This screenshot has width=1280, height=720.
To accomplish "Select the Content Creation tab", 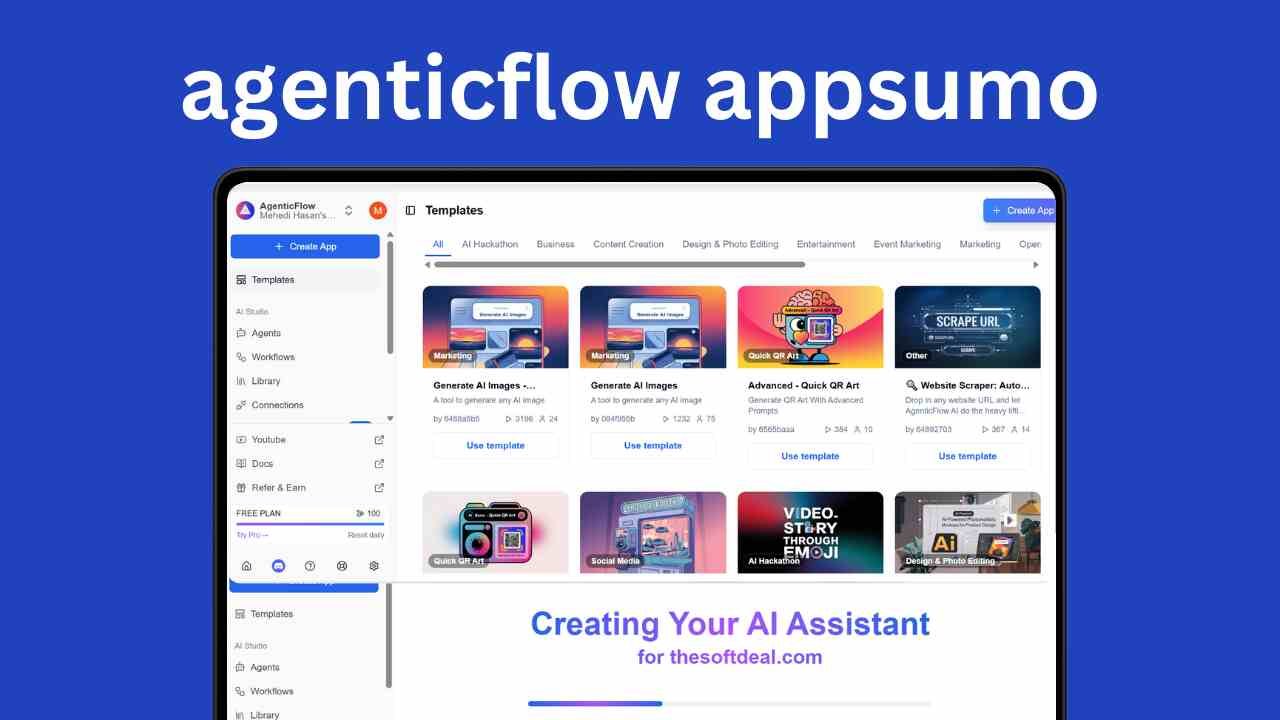I will (628, 244).
